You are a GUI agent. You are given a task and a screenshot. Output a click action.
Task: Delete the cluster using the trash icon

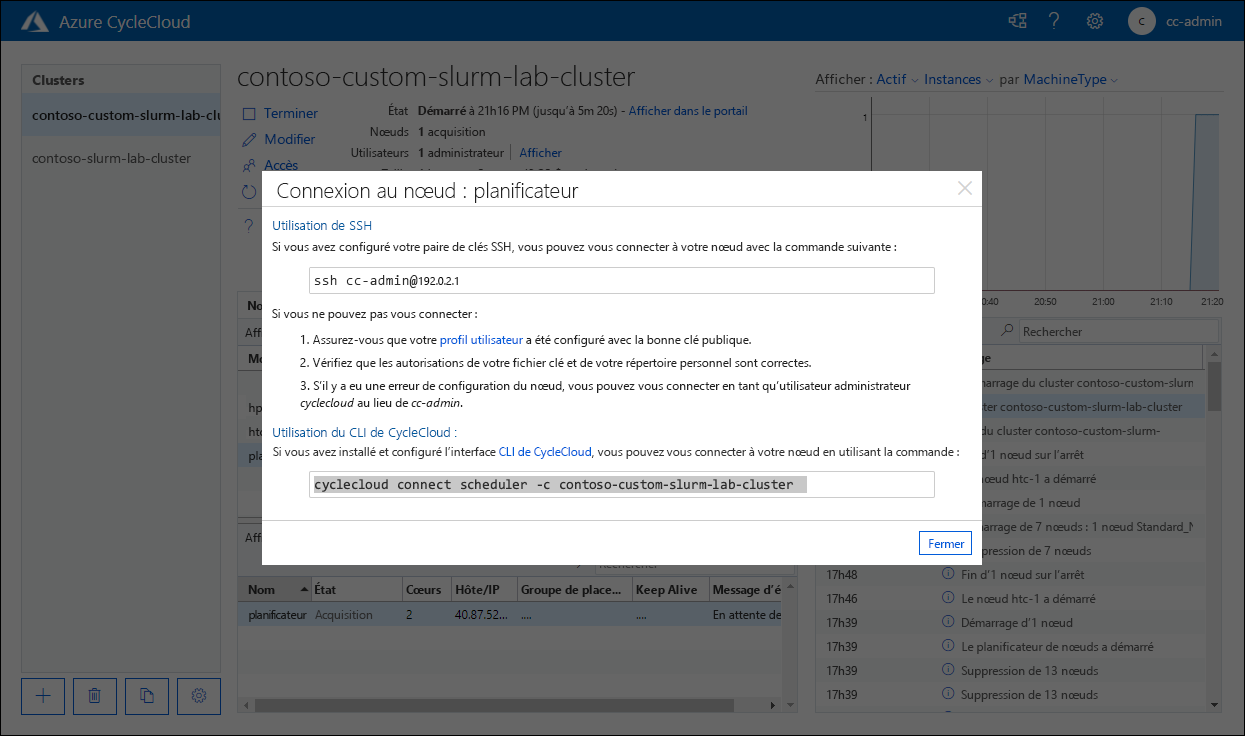(x=94, y=696)
